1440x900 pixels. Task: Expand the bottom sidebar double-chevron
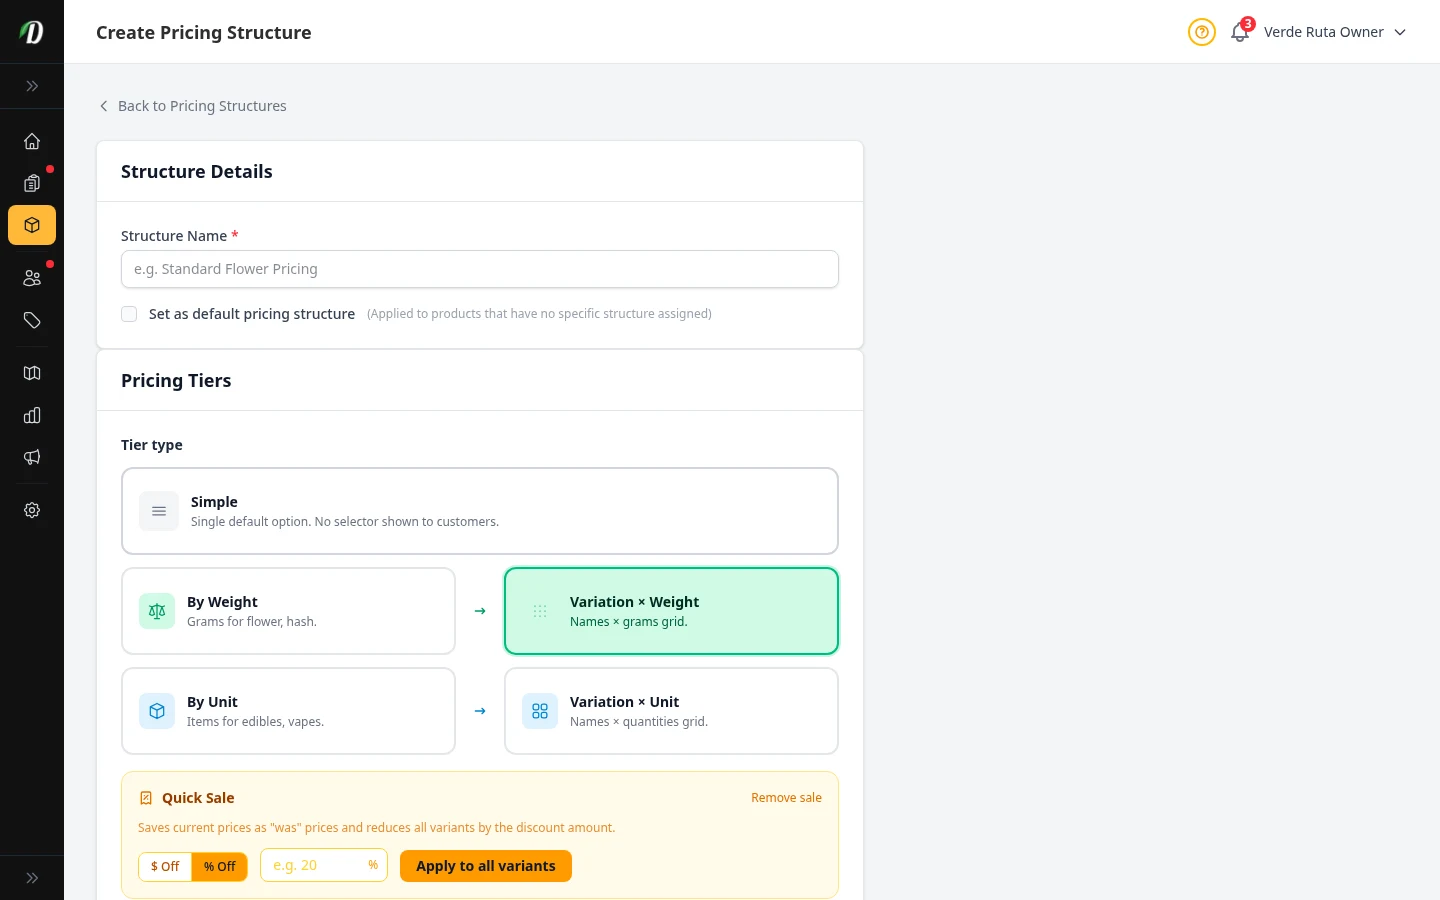click(32, 877)
